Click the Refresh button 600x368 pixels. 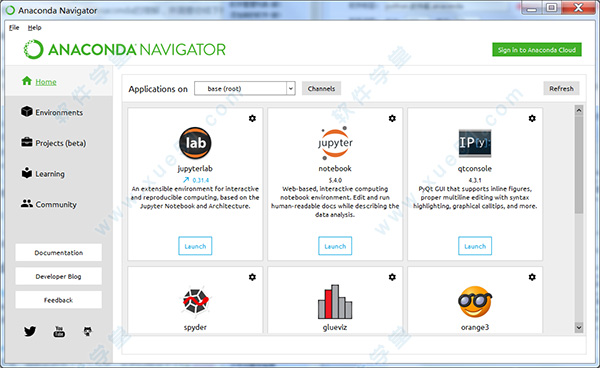(x=561, y=89)
